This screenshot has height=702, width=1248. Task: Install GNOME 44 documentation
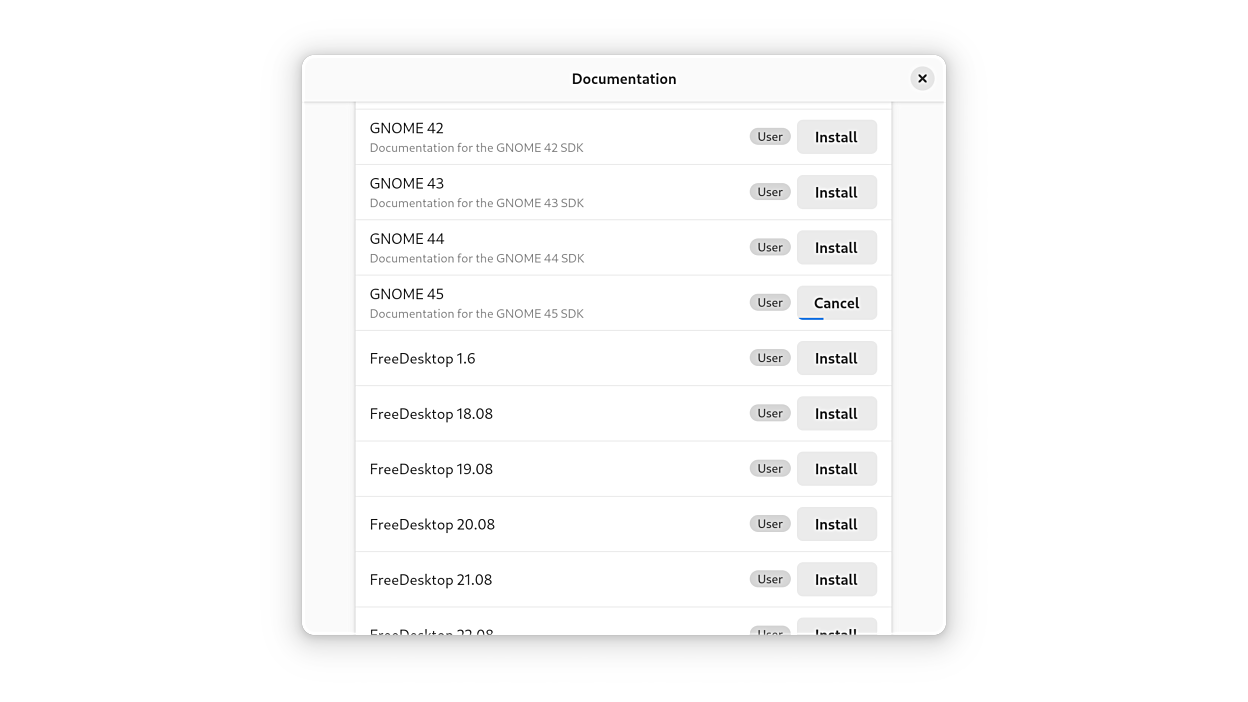pos(836,248)
